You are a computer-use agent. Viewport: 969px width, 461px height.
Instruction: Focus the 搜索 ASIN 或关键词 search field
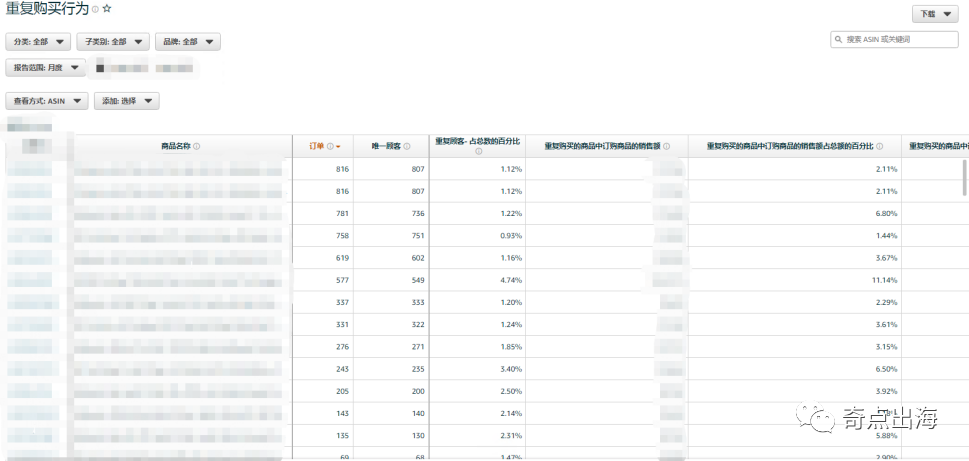click(x=894, y=40)
